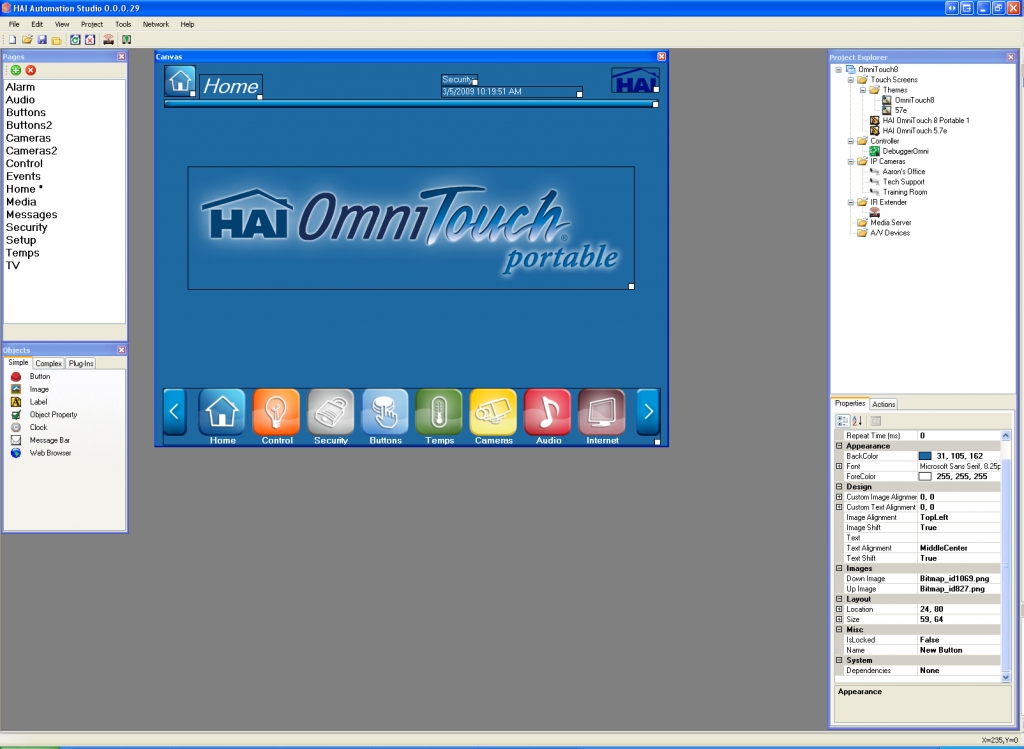Open the File menu
This screenshot has width=1024, height=749.
coord(14,24)
